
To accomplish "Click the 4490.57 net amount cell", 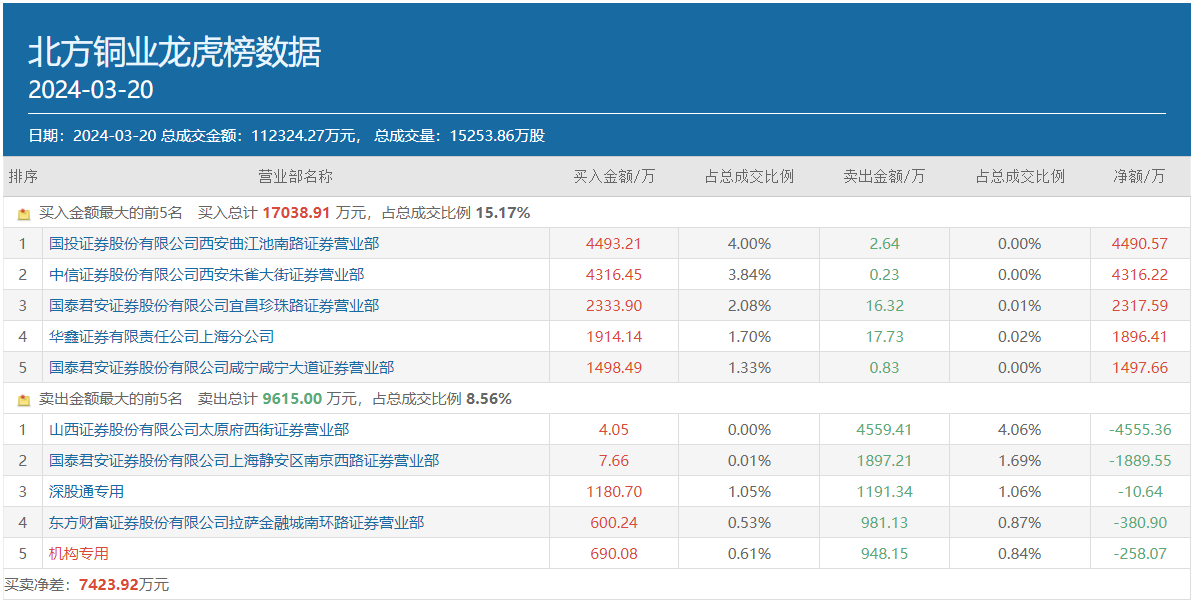I will click(1139, 243).
